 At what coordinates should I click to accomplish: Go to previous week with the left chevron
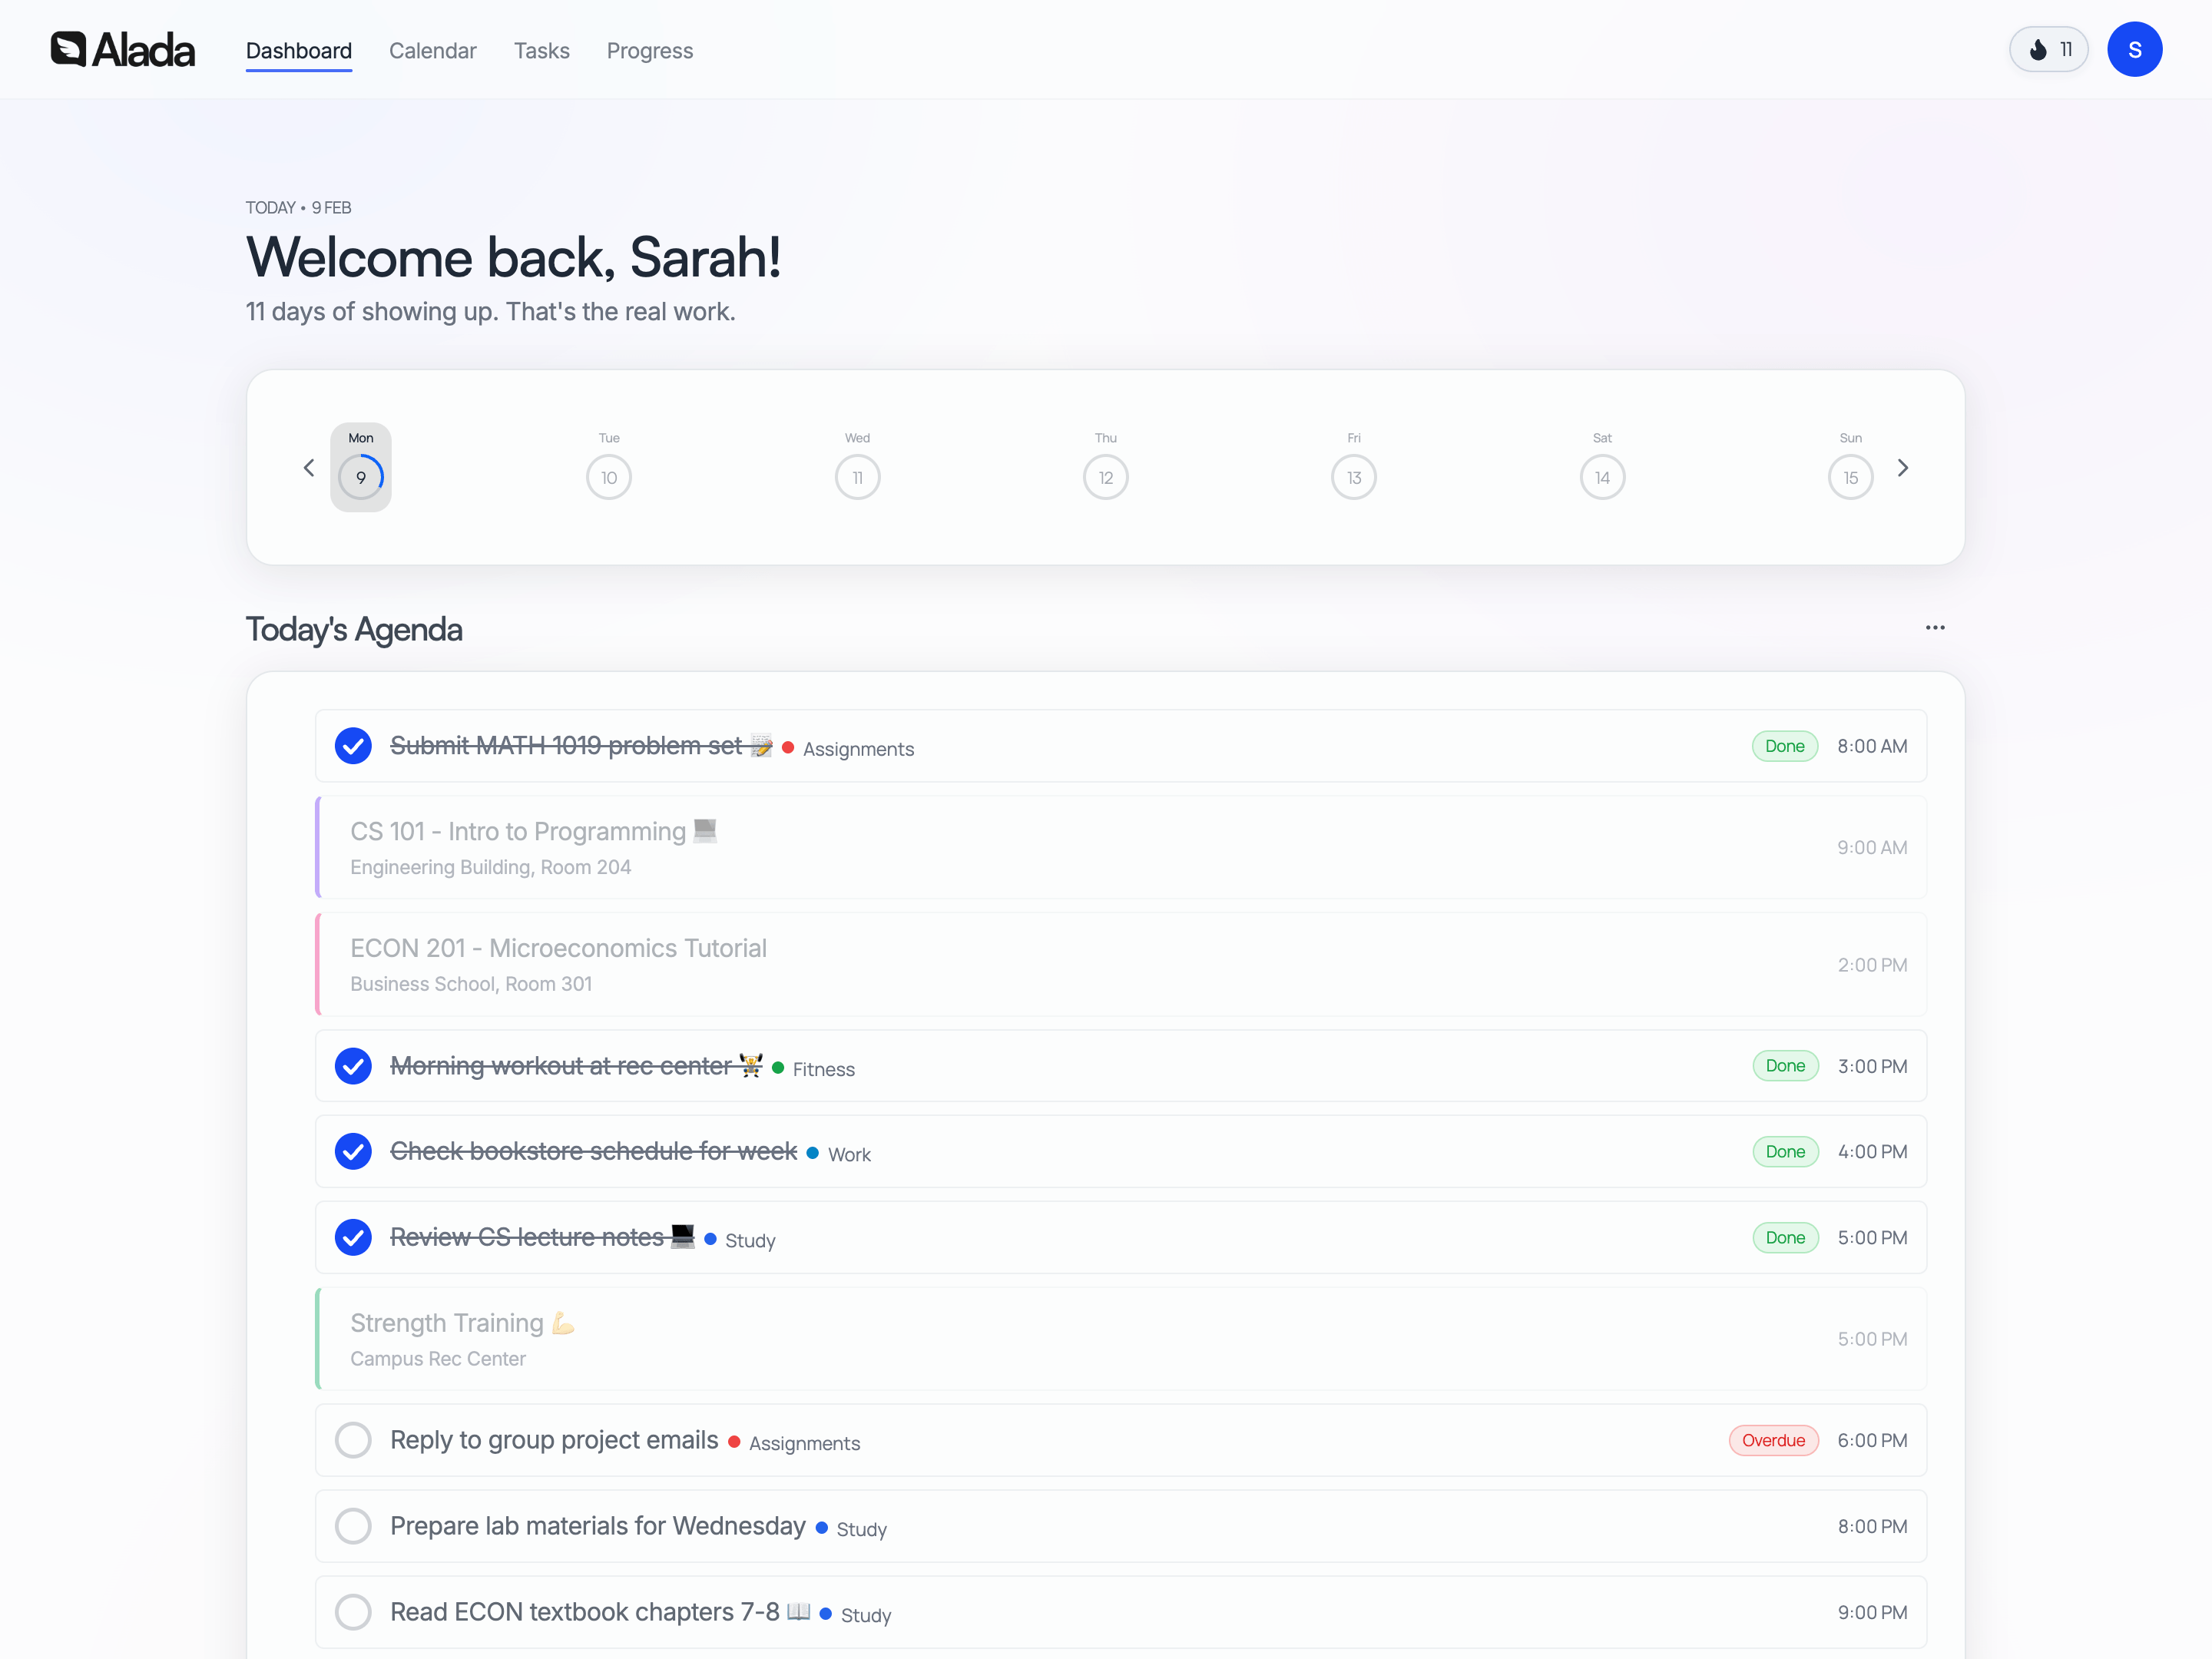(309, 467)
